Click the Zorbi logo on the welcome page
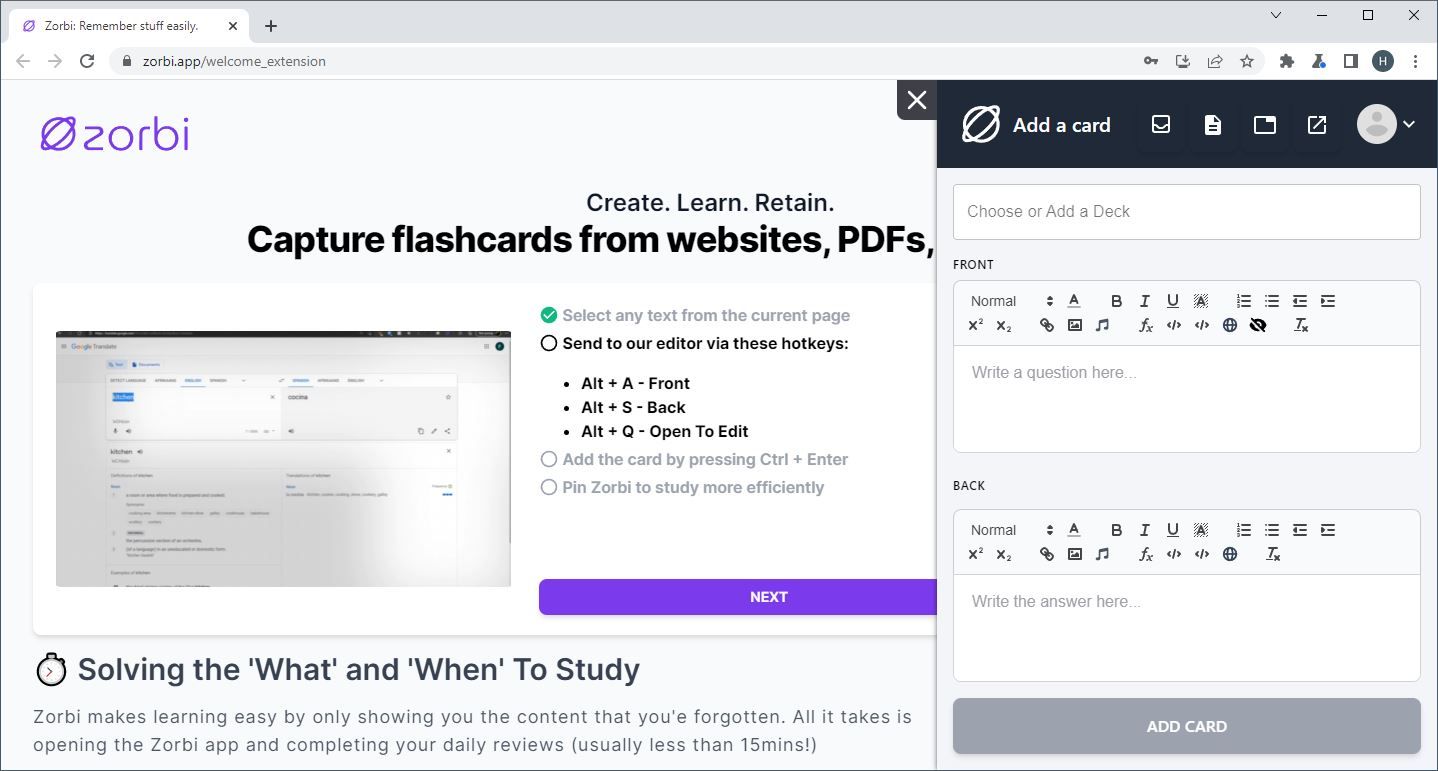 coord(115,134)
